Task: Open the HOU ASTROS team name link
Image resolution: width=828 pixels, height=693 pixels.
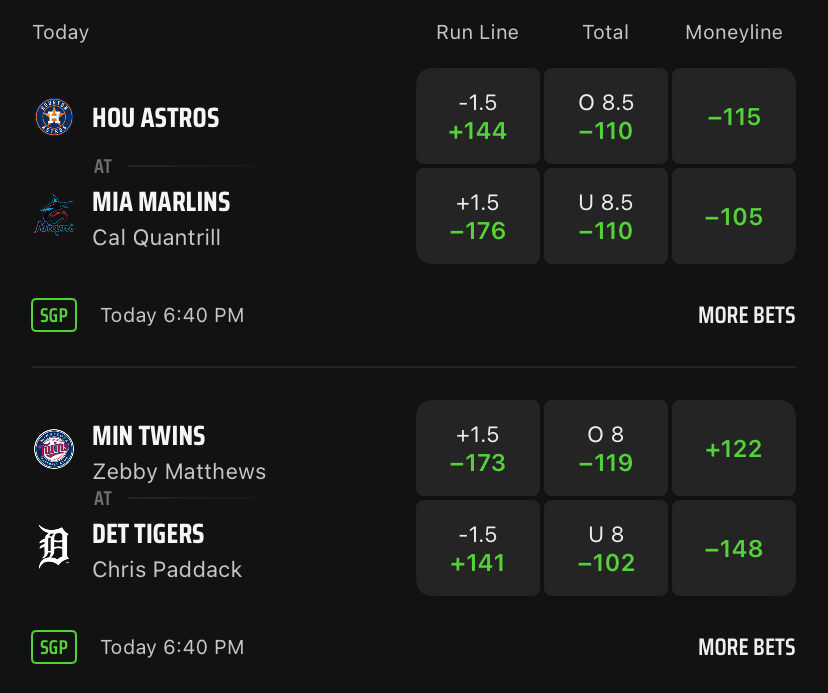Action: tap(155, 118)
